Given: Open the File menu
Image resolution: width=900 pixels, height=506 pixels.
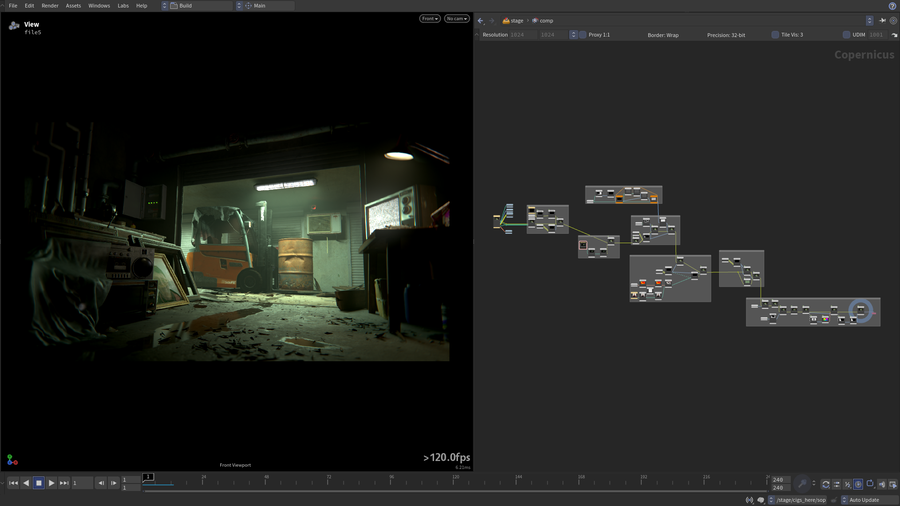Looking at the screenshot, I should 13,6.
